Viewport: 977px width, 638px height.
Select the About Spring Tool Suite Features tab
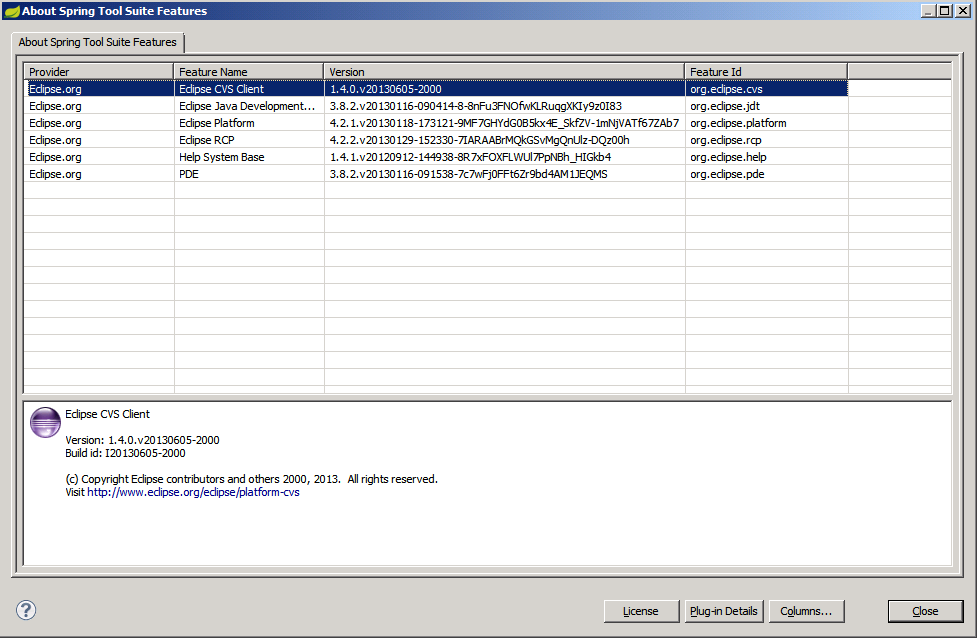[98, 42]
